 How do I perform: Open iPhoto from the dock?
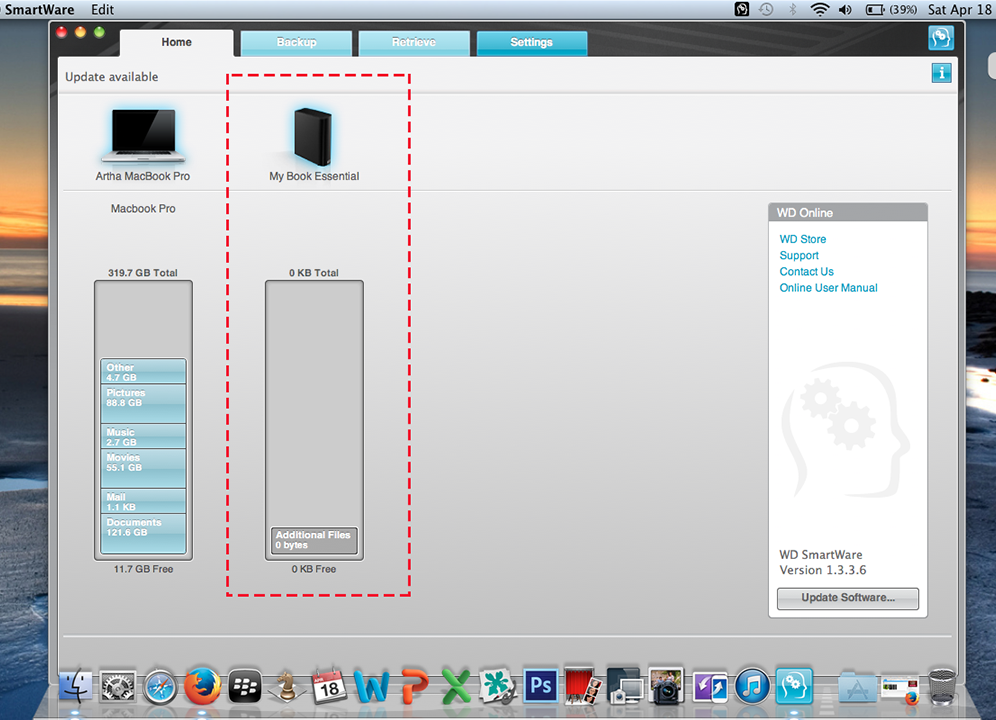666,686
